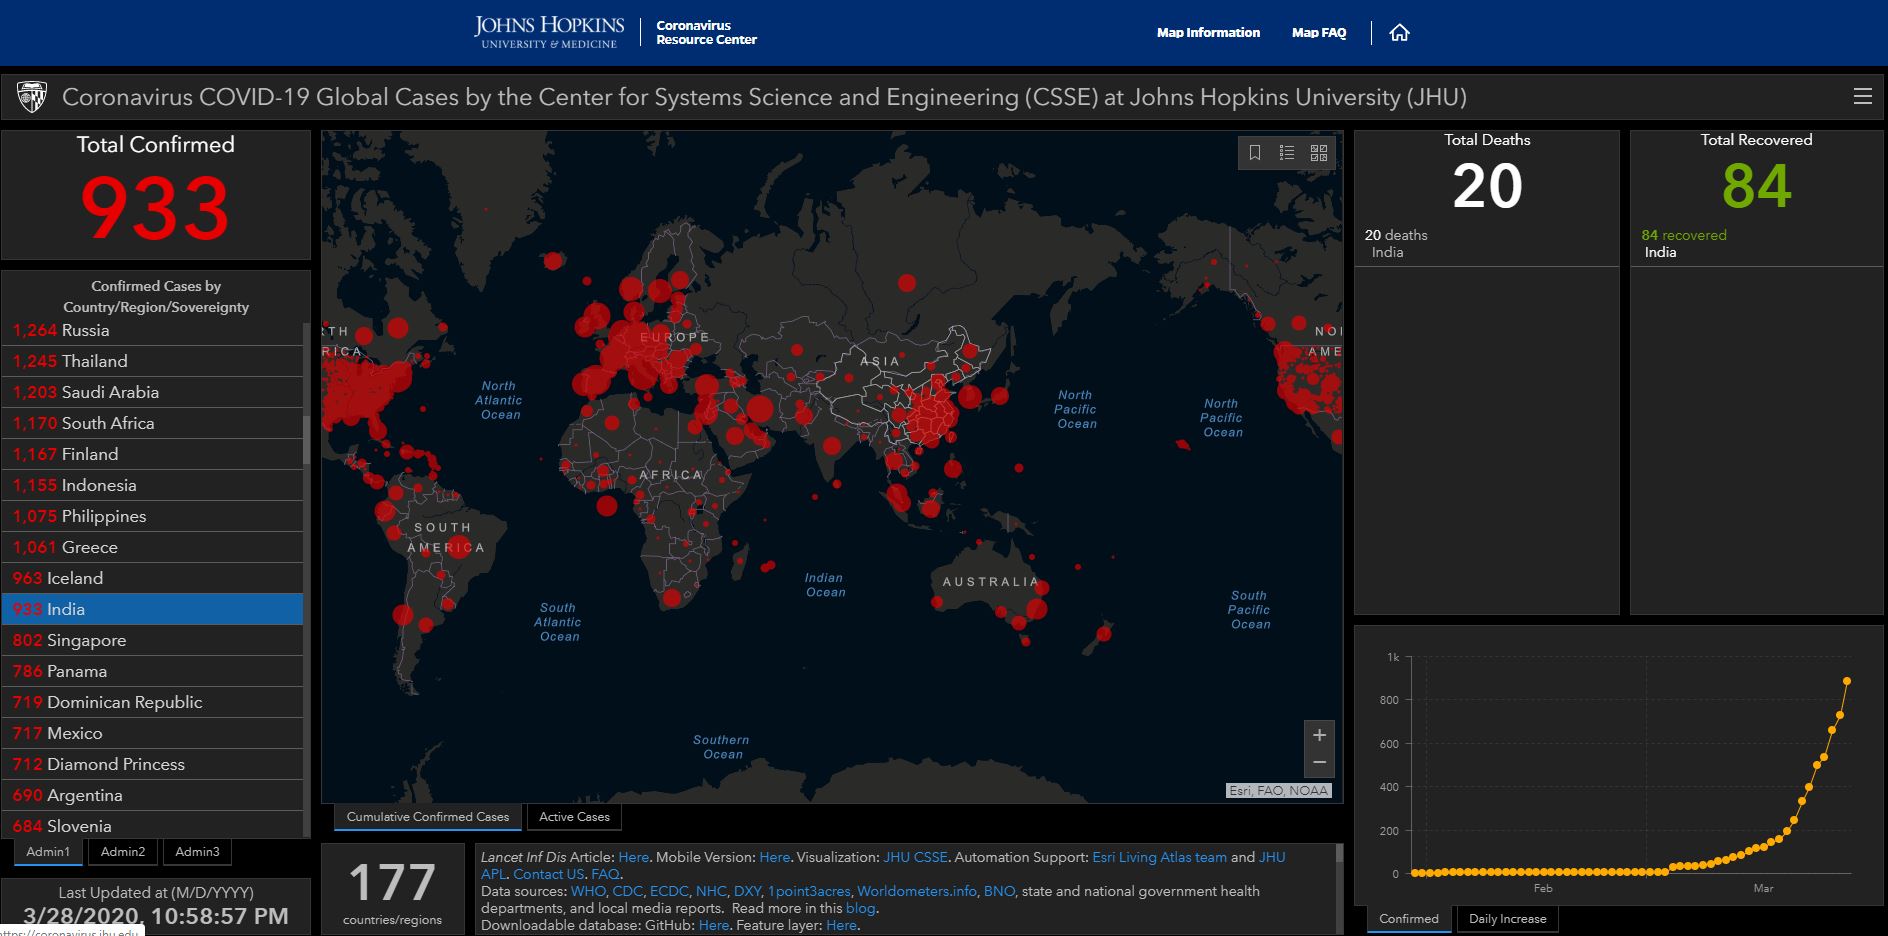1888x936 pixels.
Task: Open the WHO data source link
Action: pos(588,891)
